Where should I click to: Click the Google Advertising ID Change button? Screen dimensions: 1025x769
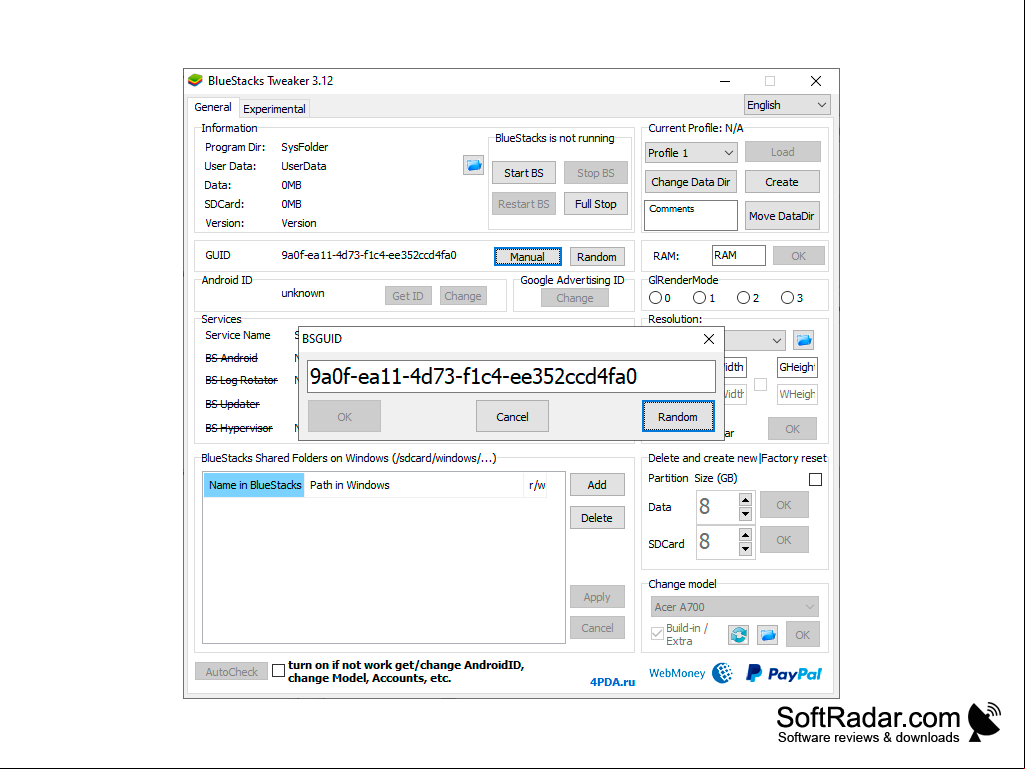[575, 298]
